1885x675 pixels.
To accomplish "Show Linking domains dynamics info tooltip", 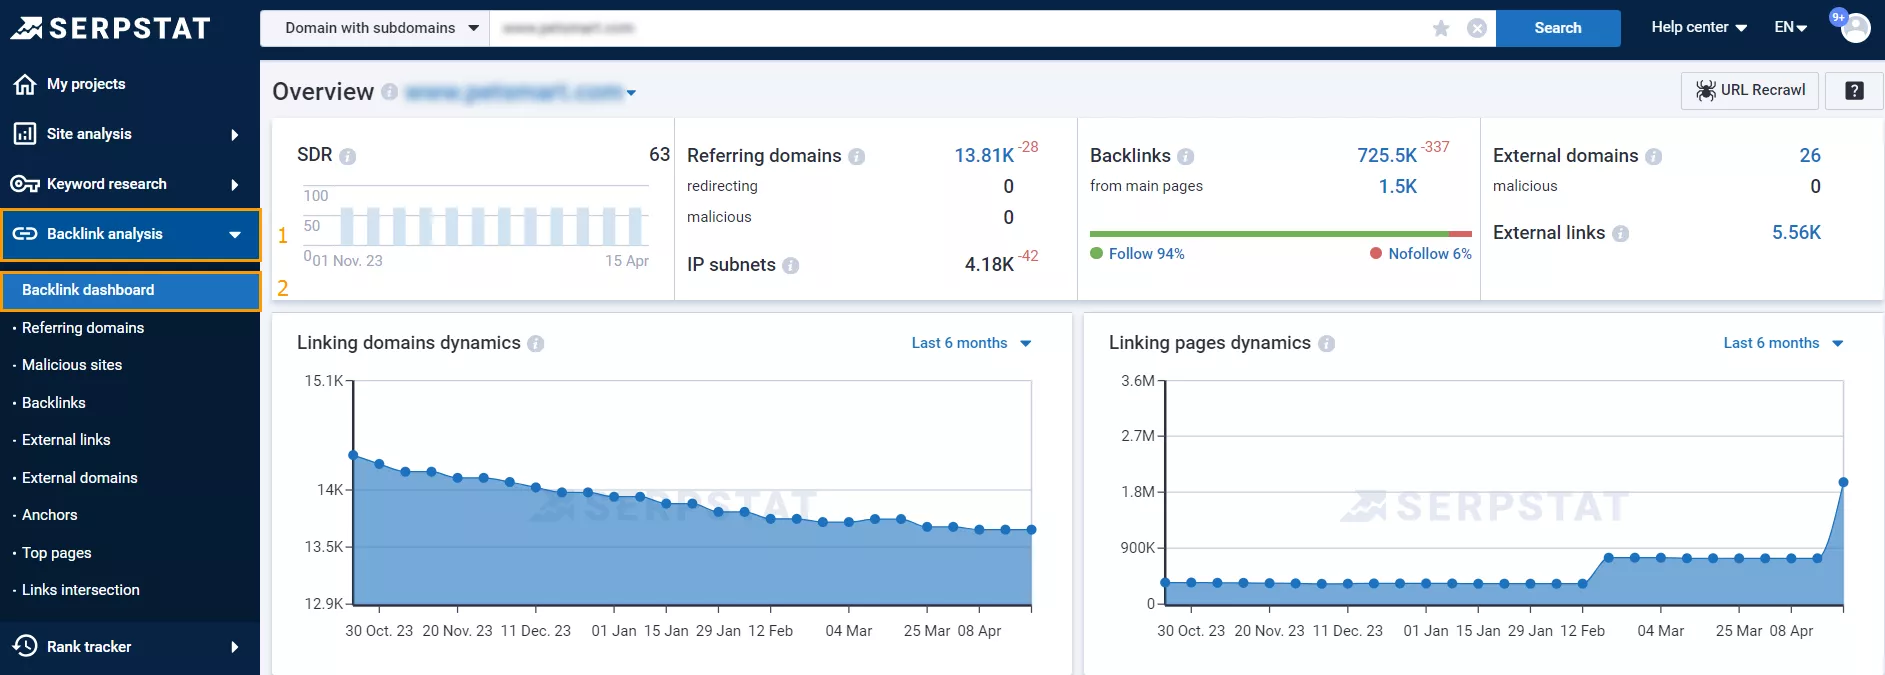I will tap(536, 344).
